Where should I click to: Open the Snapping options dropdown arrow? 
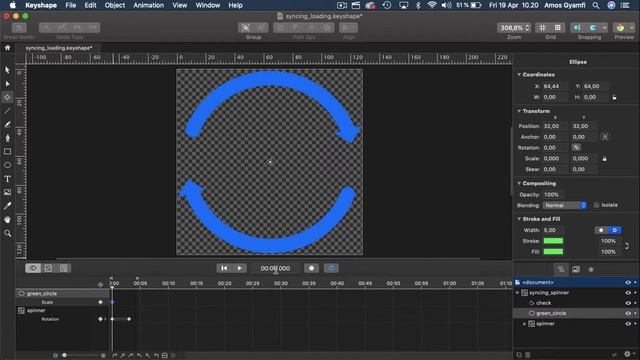[604, 27]
